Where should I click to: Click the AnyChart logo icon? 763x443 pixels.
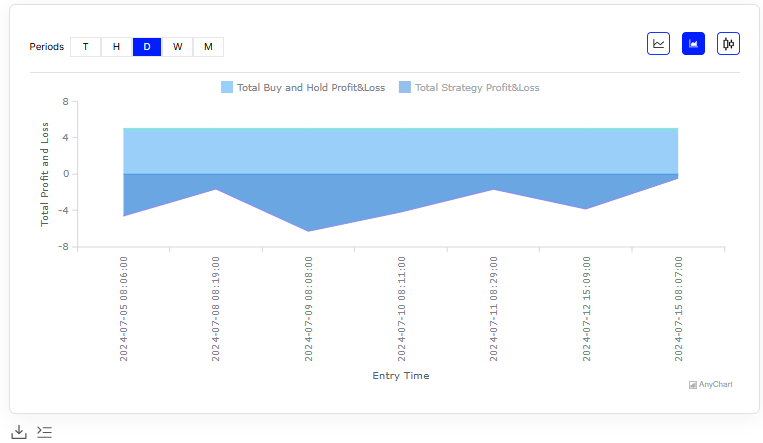(693, 384)
